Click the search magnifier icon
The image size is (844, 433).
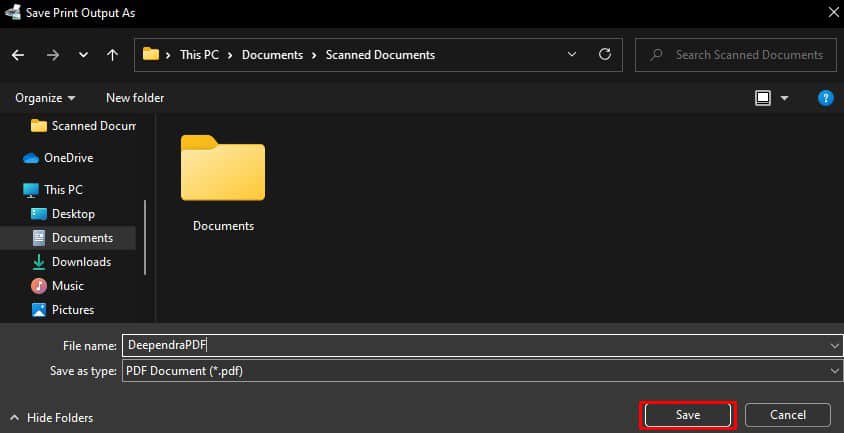(656, 54)
